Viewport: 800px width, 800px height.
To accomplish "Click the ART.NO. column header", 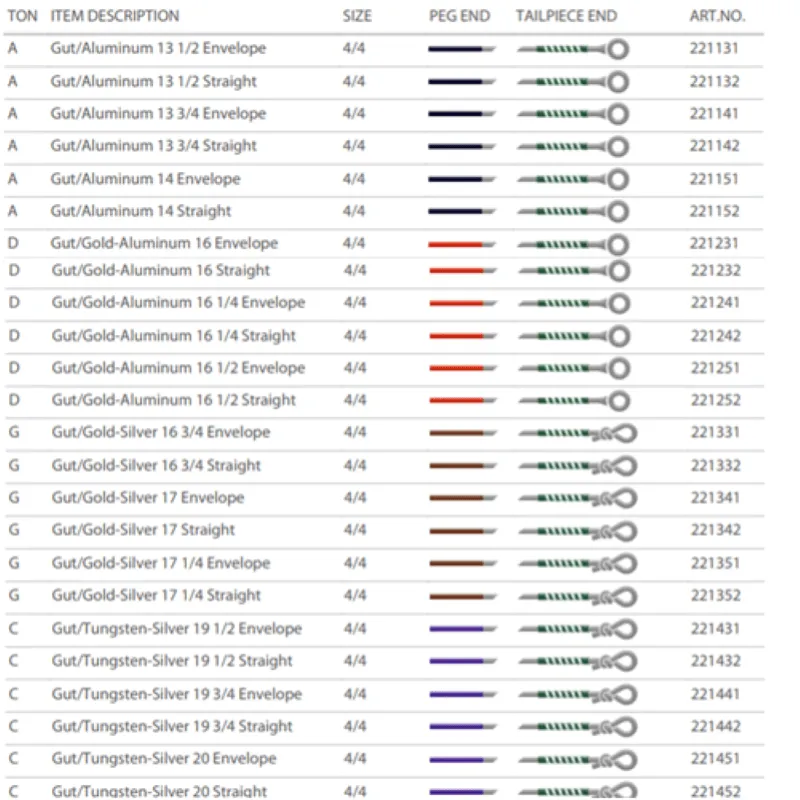I will pyautogui.click(x=717, y=16).
